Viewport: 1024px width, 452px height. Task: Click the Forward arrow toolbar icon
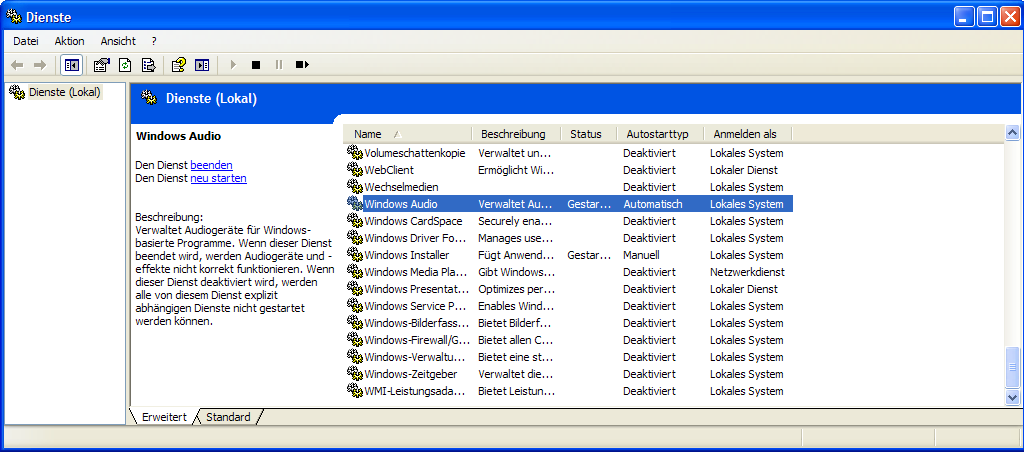tap(40, 65)
